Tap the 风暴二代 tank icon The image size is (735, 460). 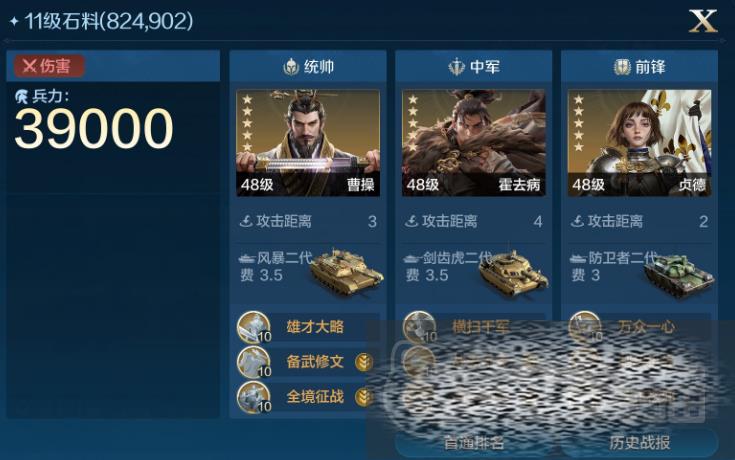pos(346,271)
